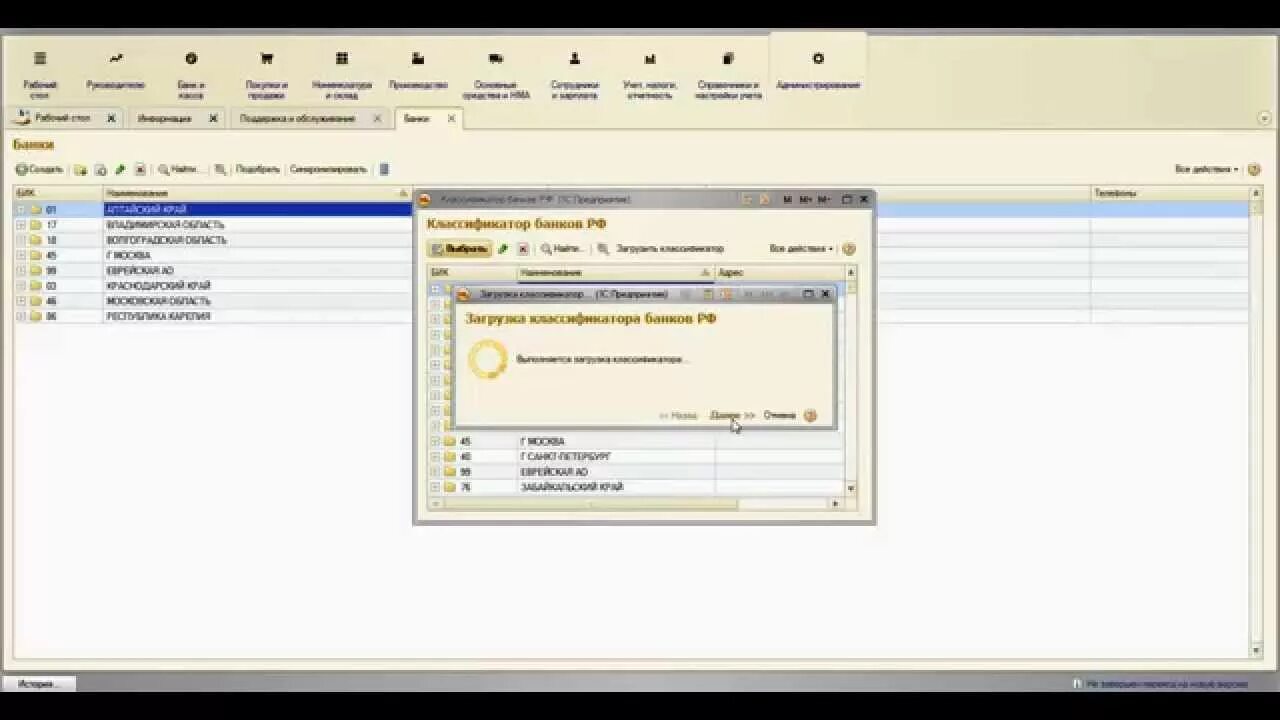Open help icon in Классификатор банков window

849,249
